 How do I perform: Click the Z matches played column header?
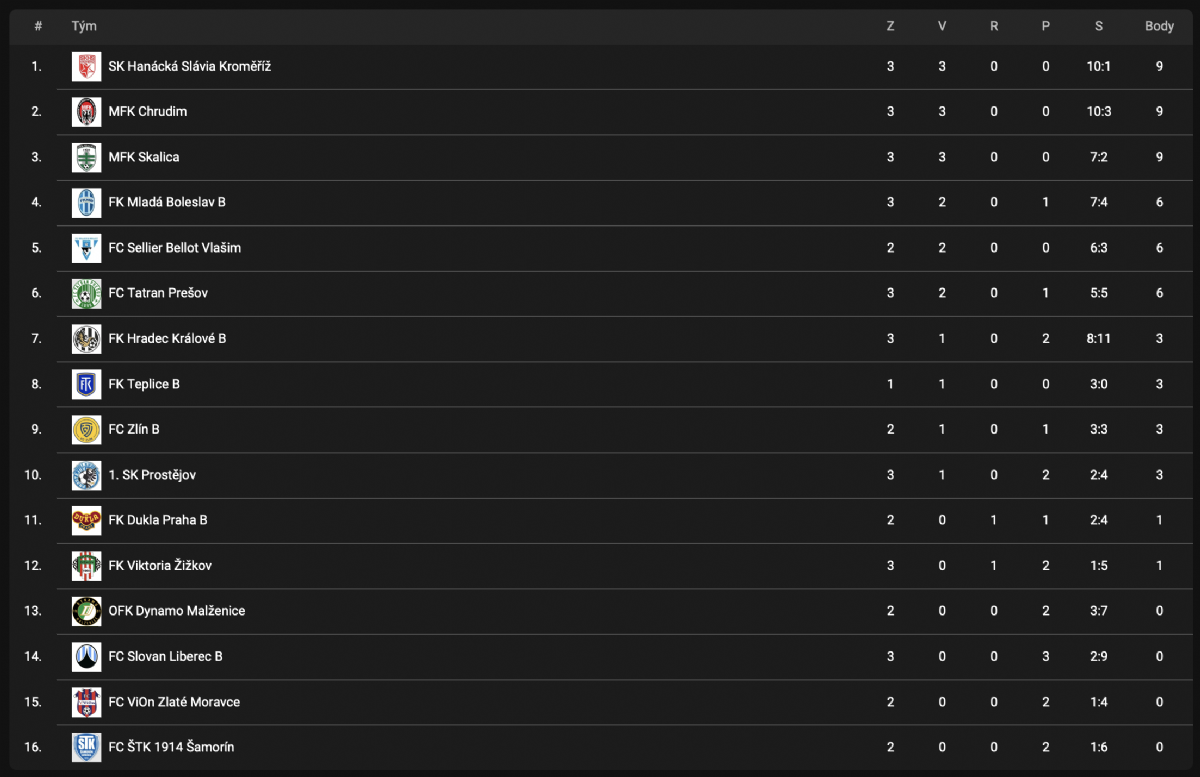(890, 26)
